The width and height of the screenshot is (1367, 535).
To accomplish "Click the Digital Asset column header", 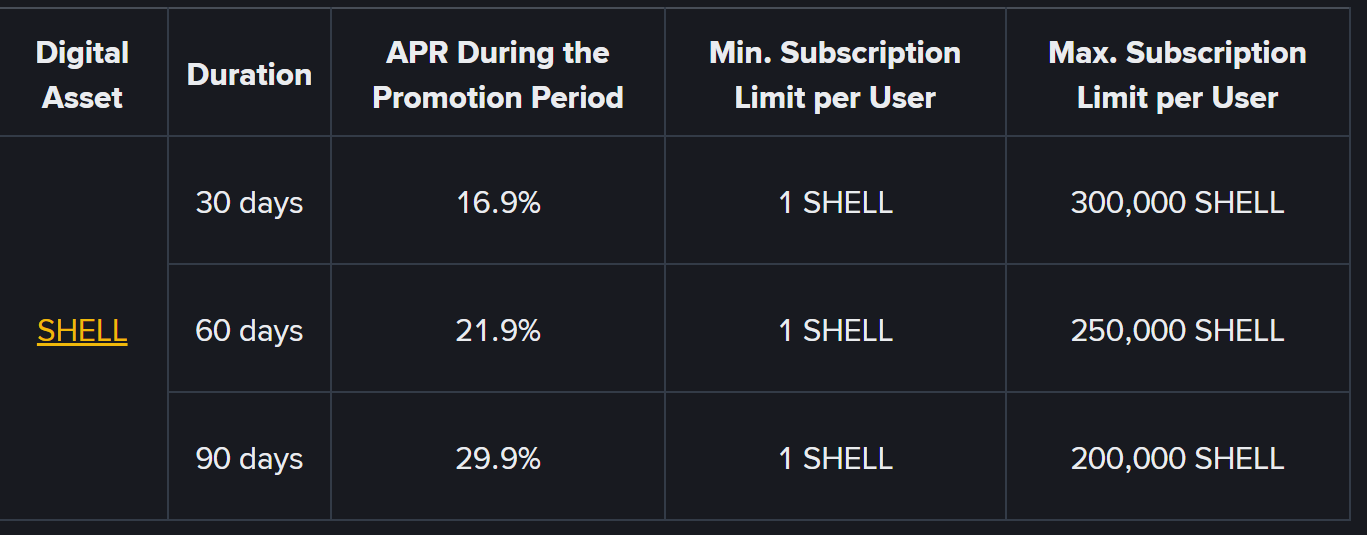I will point(82,75).
